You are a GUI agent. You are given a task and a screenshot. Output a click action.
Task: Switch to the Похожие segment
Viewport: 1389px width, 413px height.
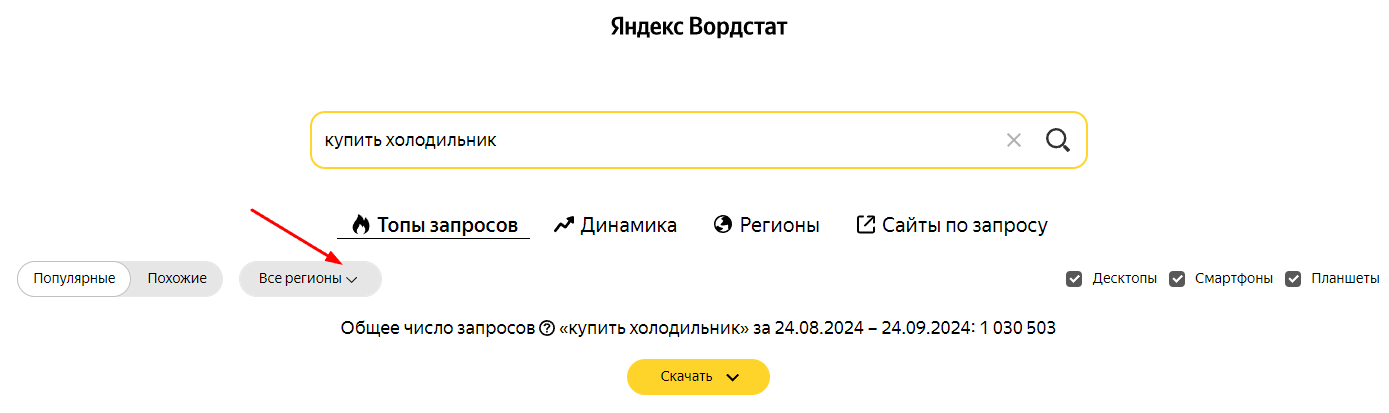[177, 279]
